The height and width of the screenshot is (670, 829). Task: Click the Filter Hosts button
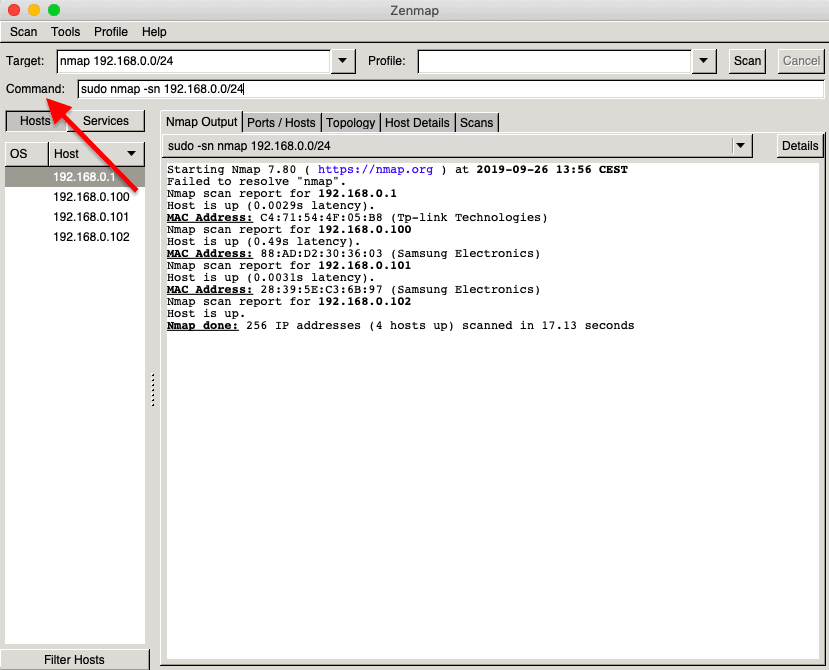pos(75,659)
